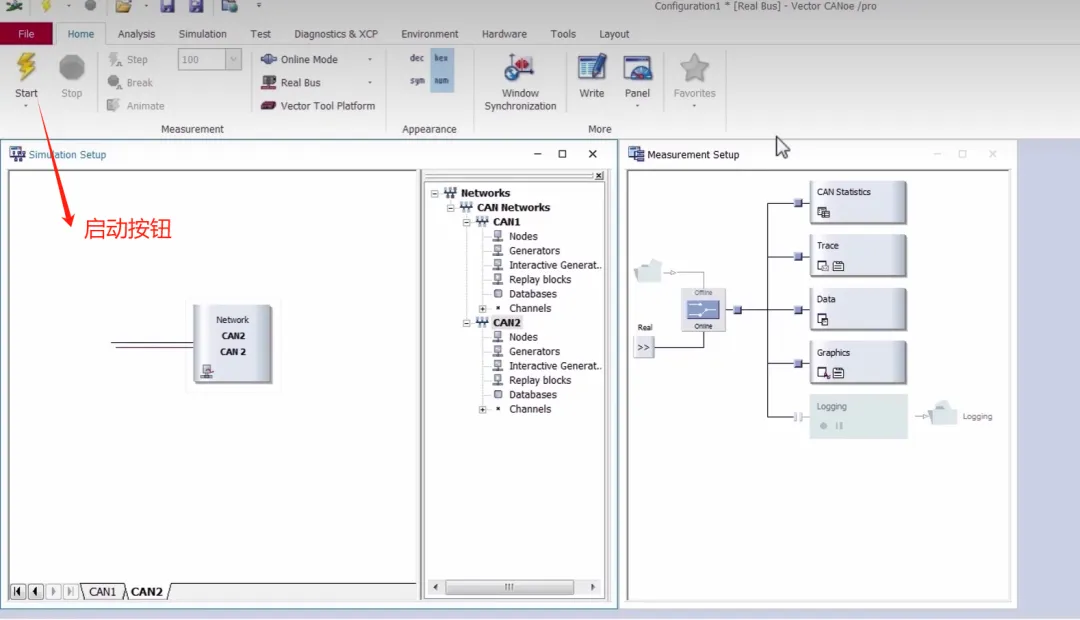
Task: Close the network tree pane with small x
Action: pyautogui.click(x=599, y=176)
